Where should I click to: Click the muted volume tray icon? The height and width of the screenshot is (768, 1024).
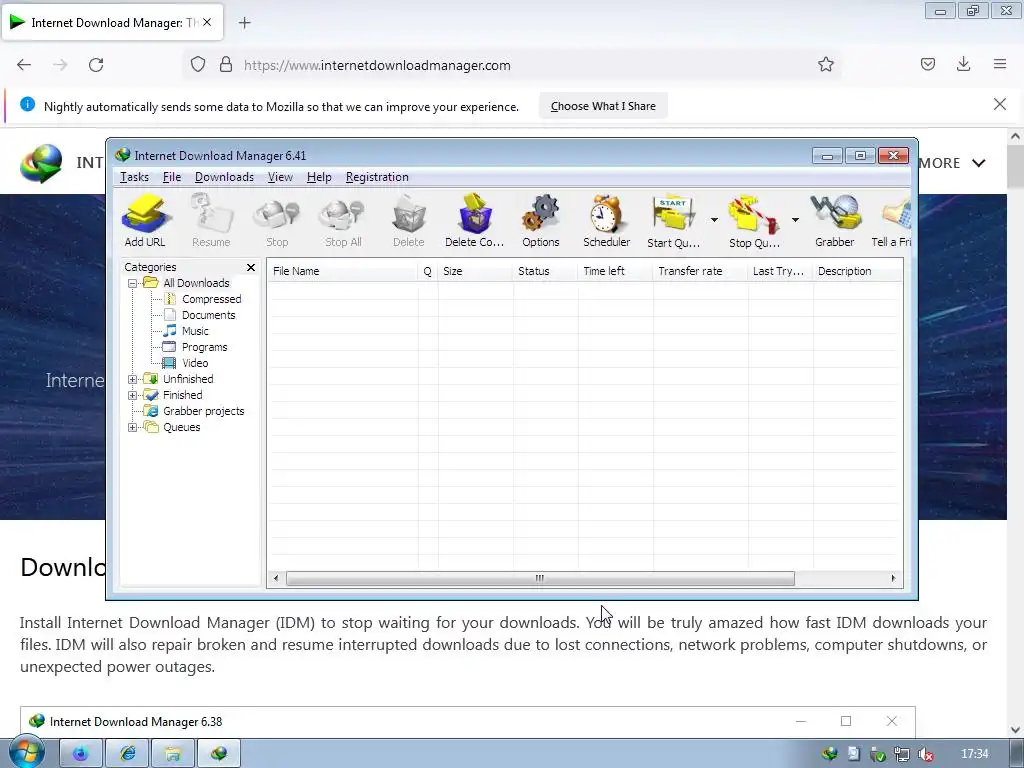coord(925,754)
